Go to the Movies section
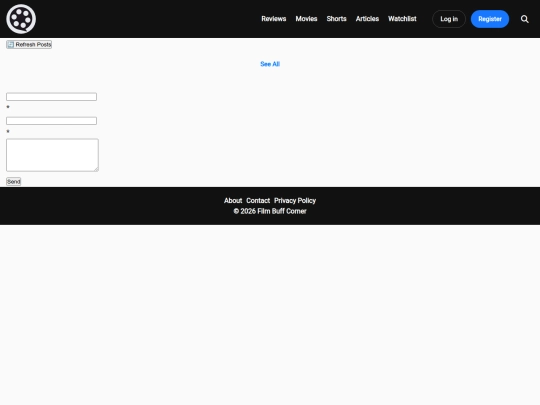Viewport: 540px width, 405px height. (306, 19)
